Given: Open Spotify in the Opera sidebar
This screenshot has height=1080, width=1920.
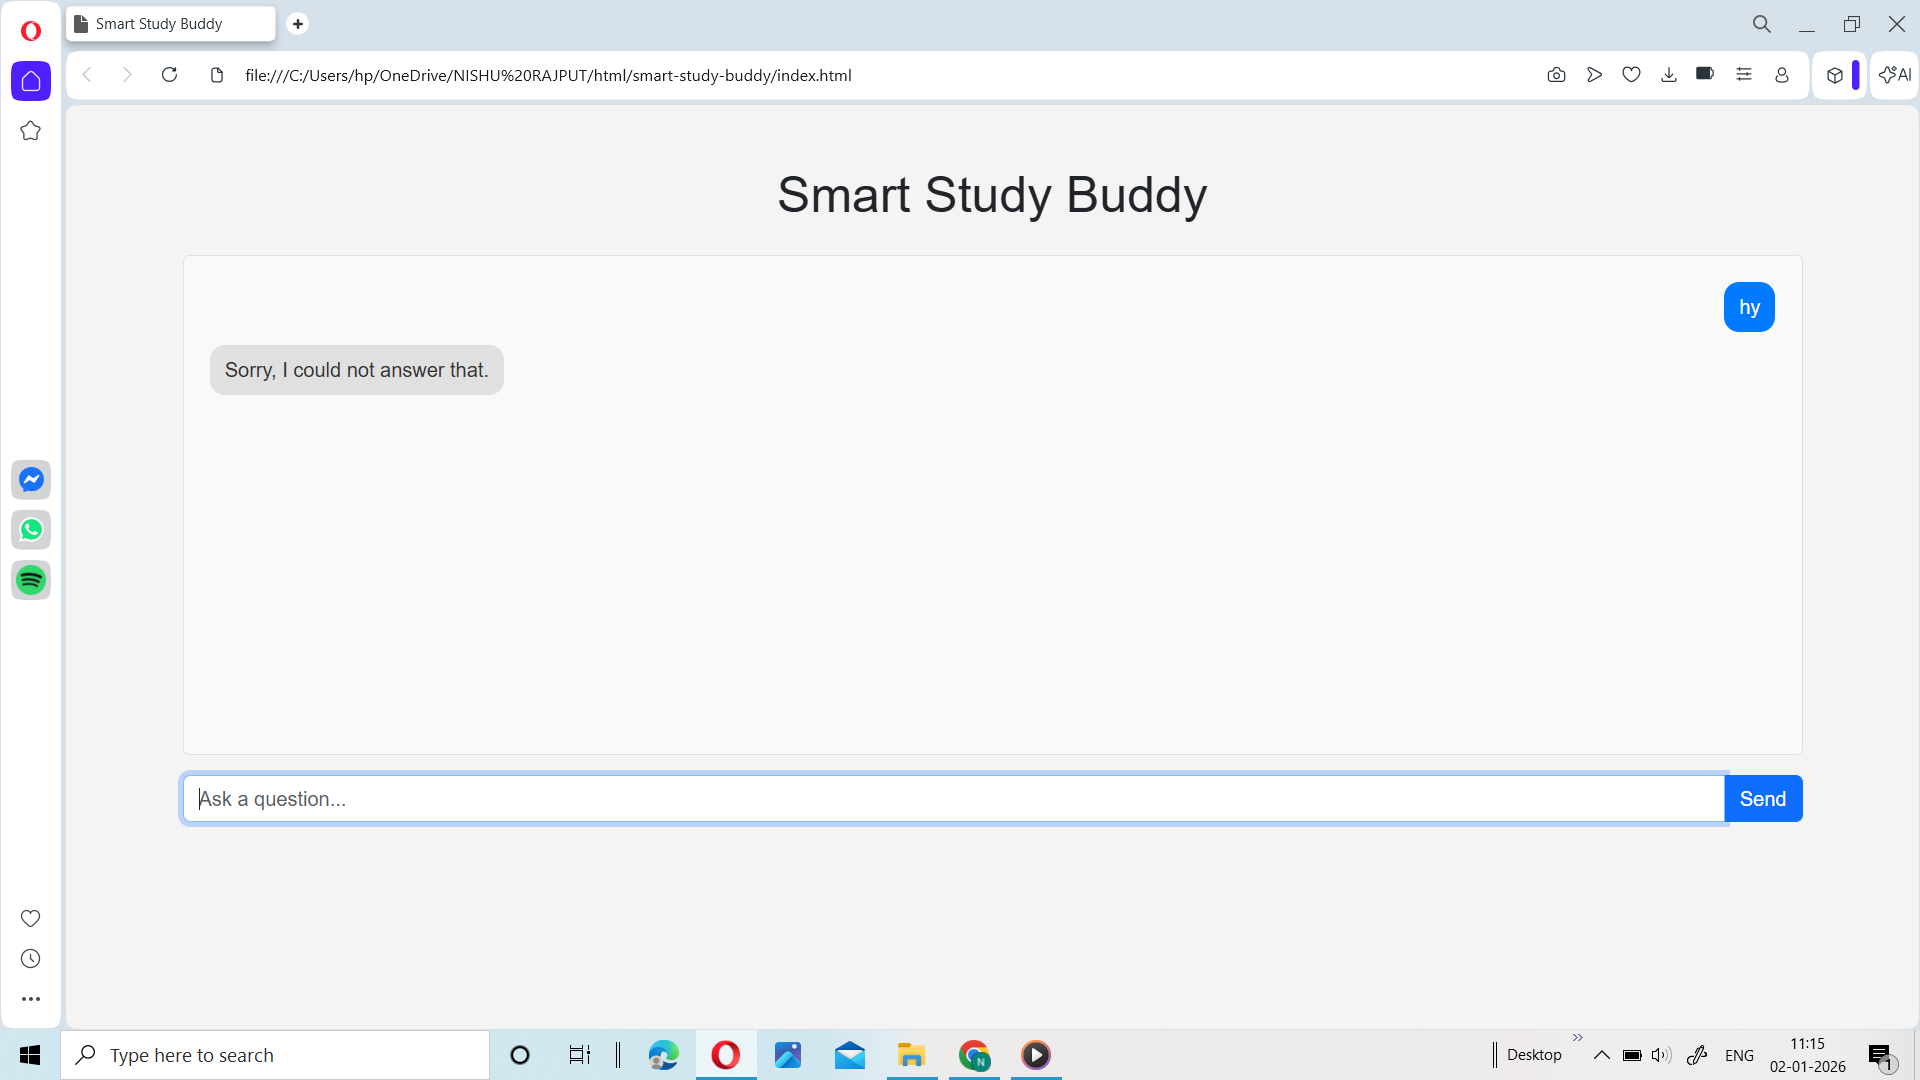Looking at the screenshot, I should [x=31, y=580].
